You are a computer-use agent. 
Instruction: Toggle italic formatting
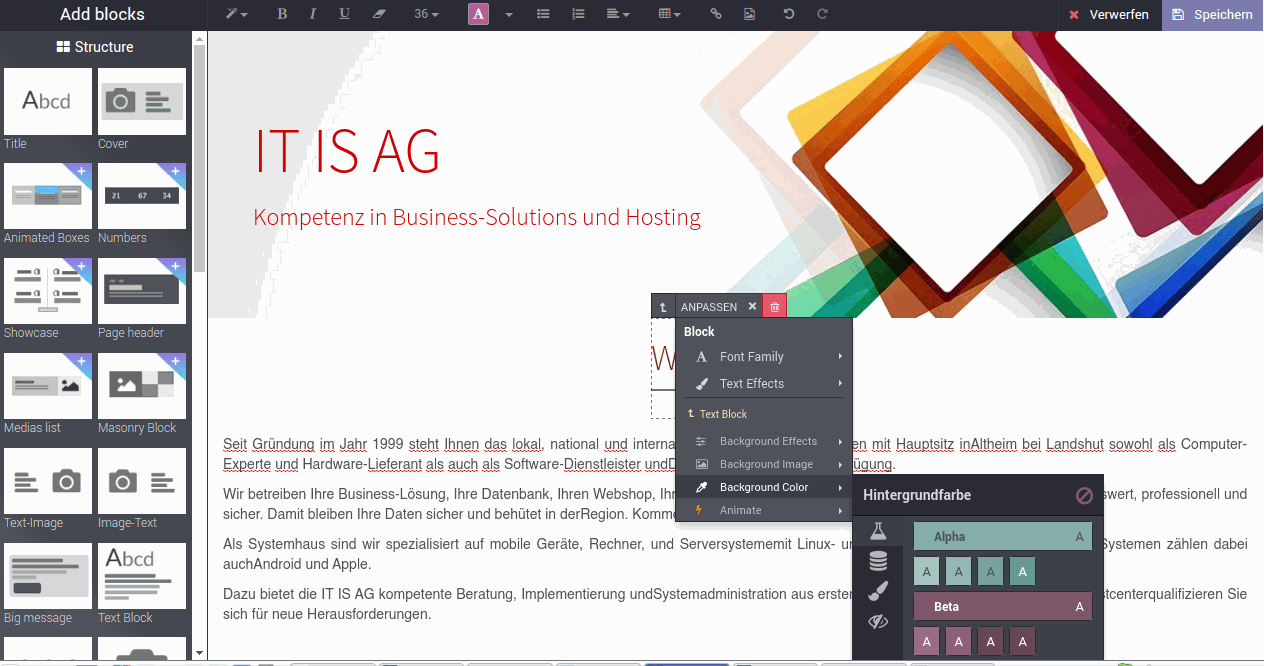tap(313, 14)
